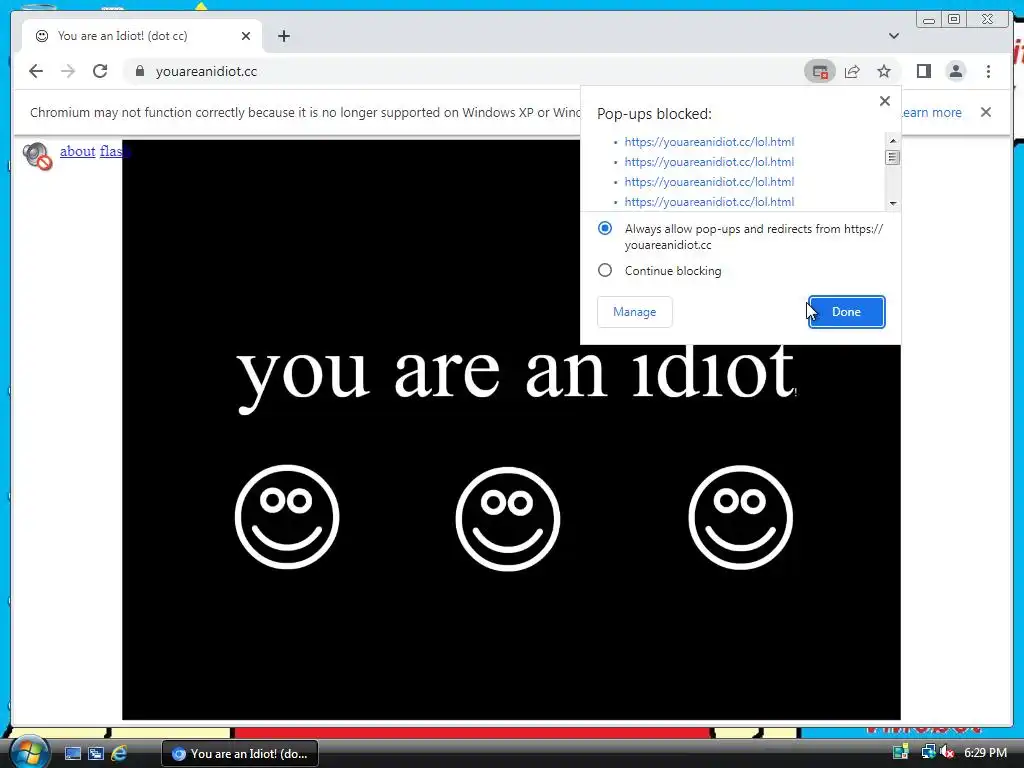
Task: Select 'Always allow pop-ups and redirects' option
Action: coord(605,228)
